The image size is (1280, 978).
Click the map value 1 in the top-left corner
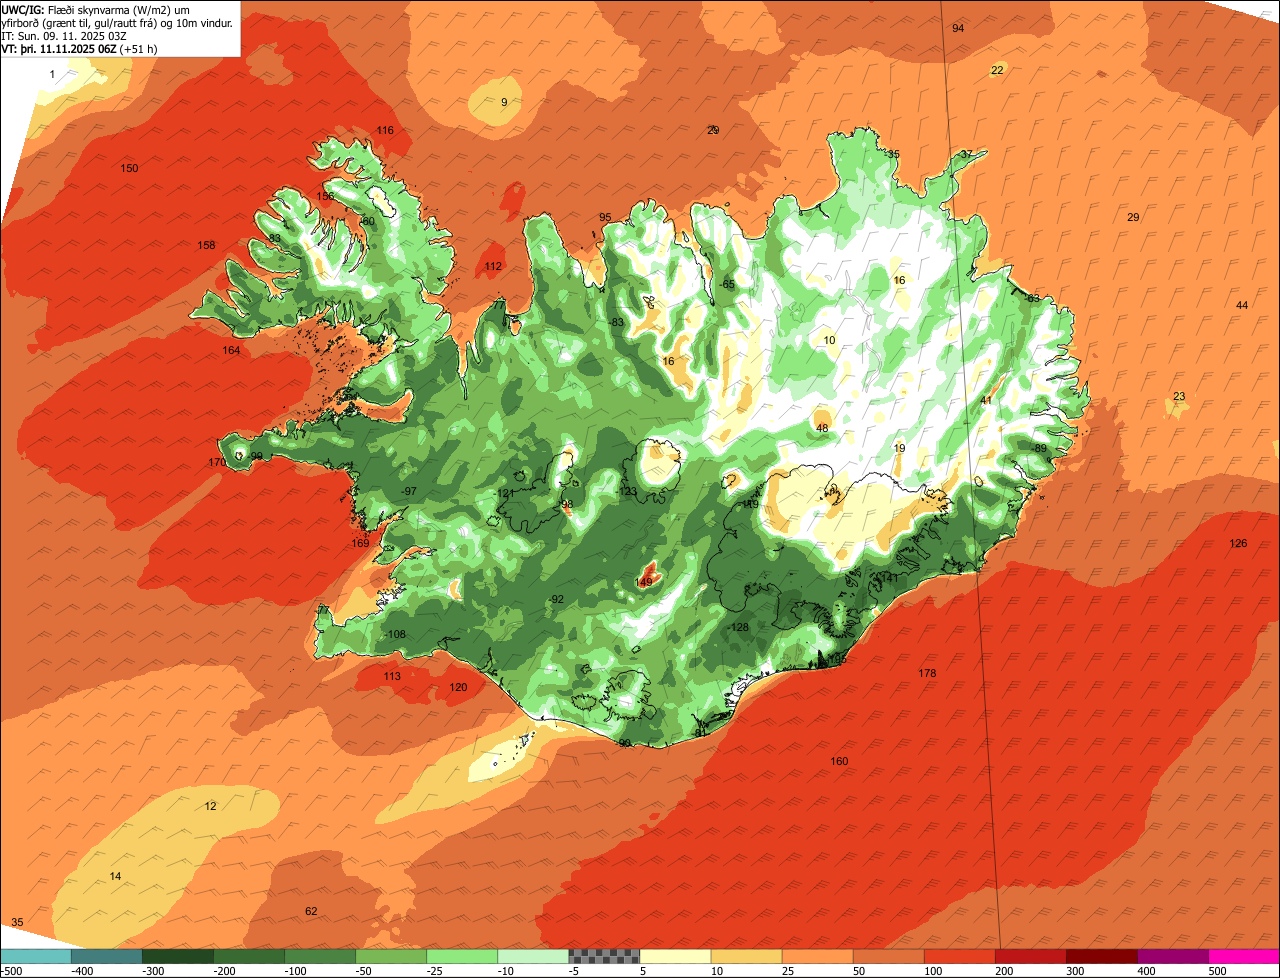[x=52, y=75]
